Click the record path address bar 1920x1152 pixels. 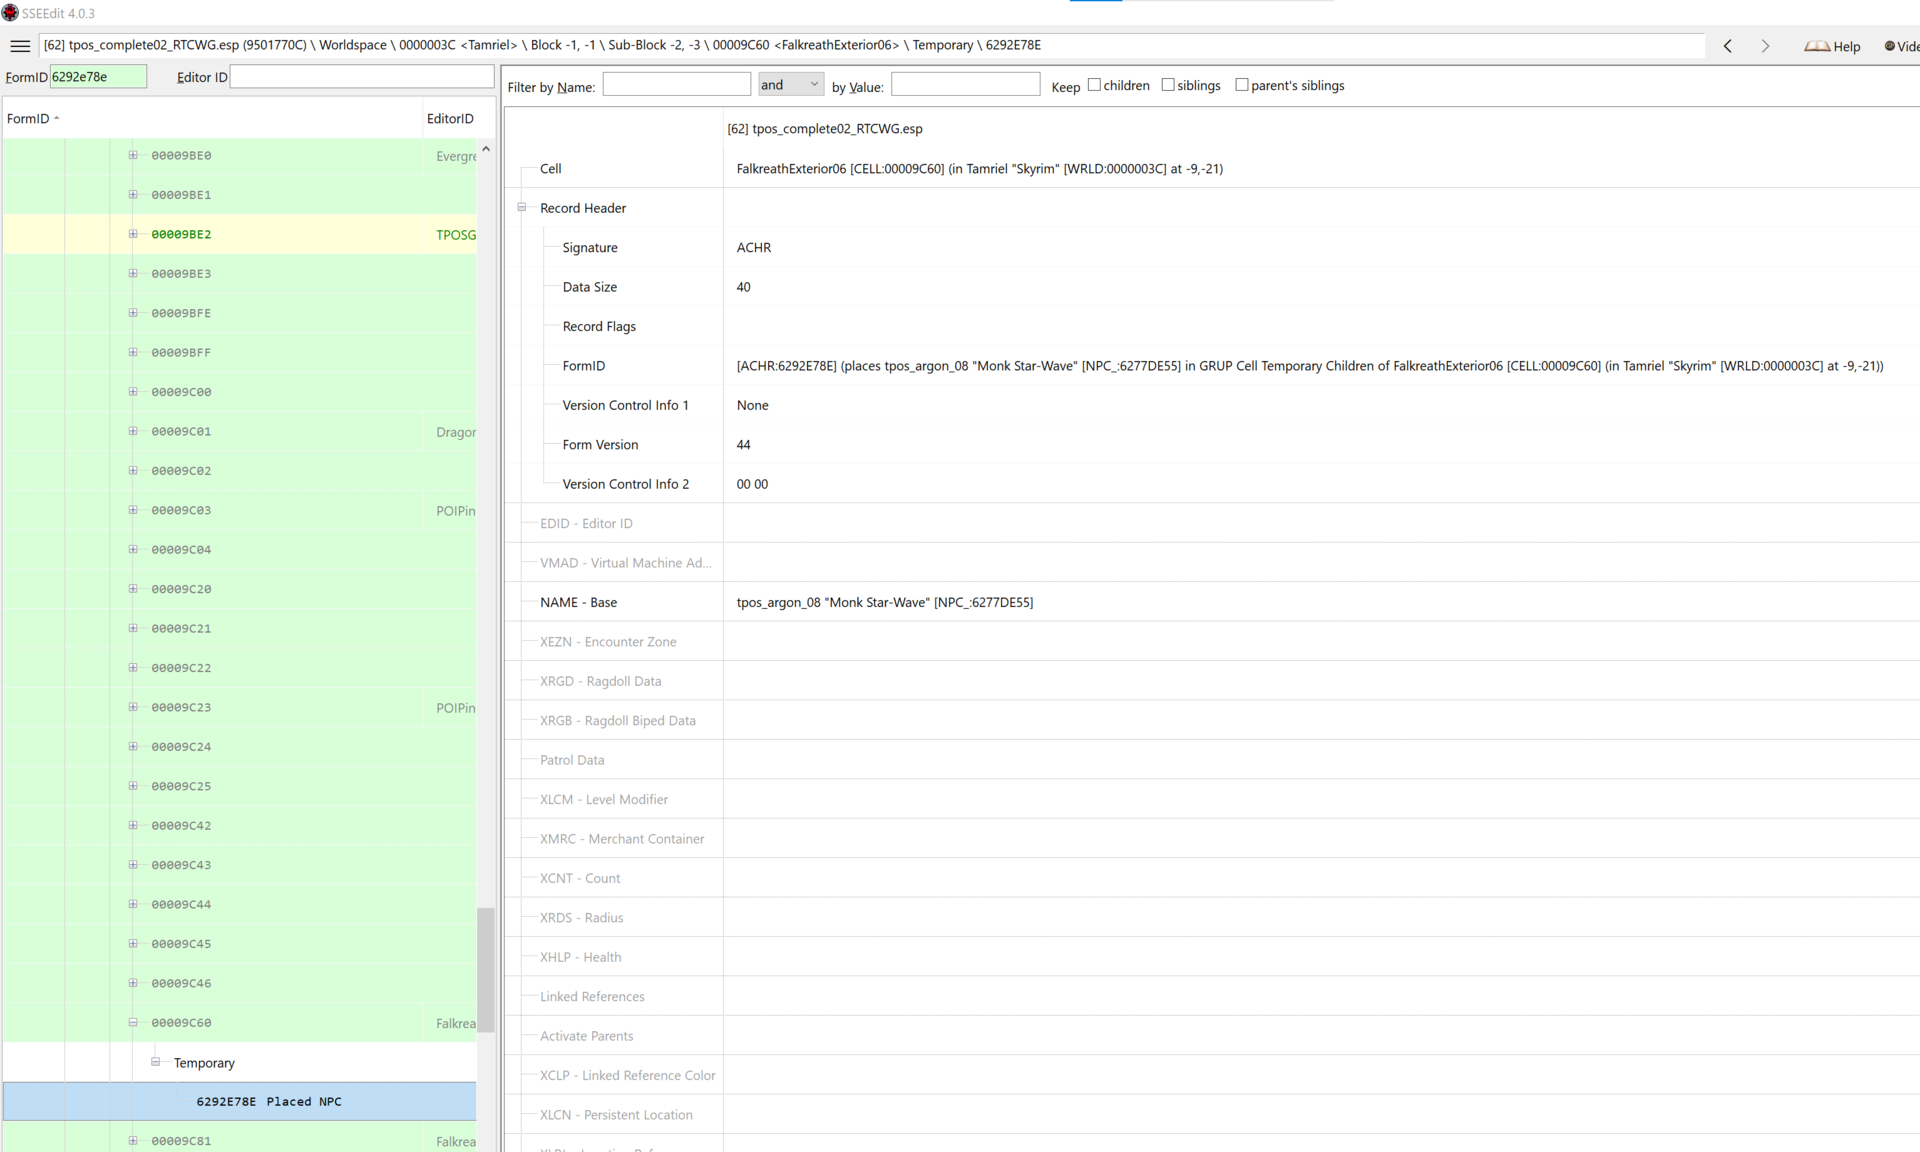tap(871, 46)
